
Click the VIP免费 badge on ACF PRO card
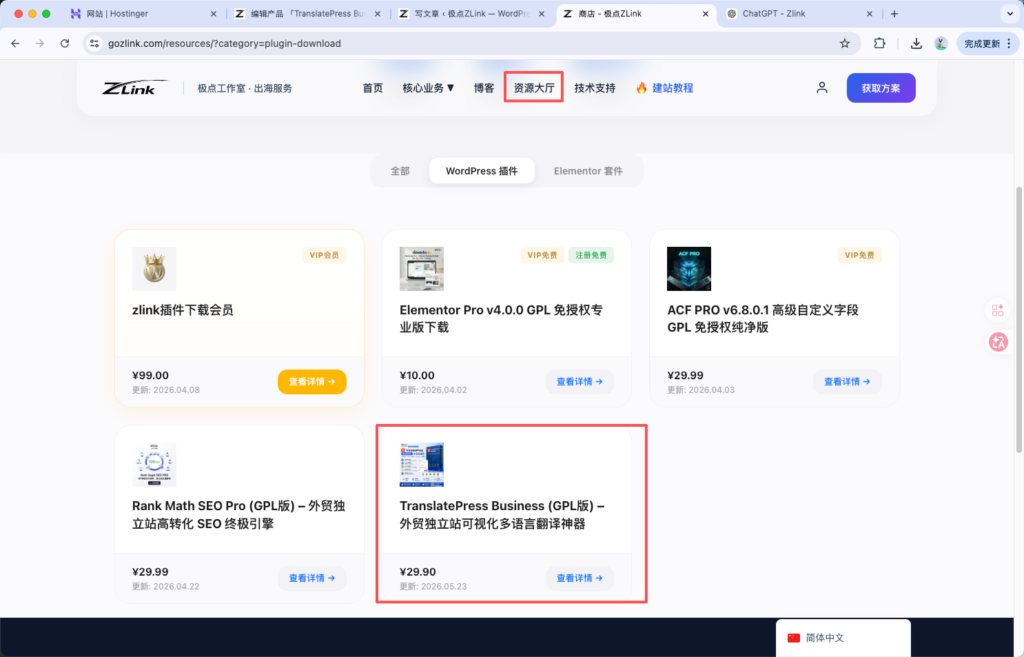859,255
